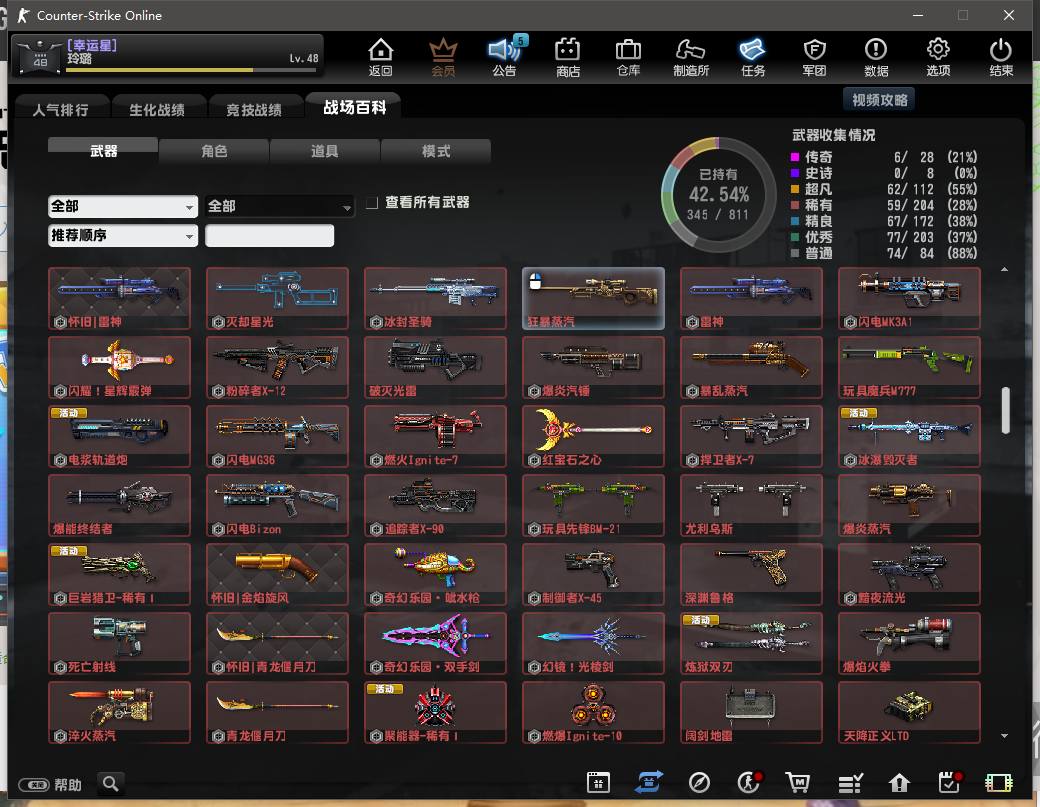Click the up-arrow house icon in bottom bar
The image size is (1040, 807).
[899, 783]
